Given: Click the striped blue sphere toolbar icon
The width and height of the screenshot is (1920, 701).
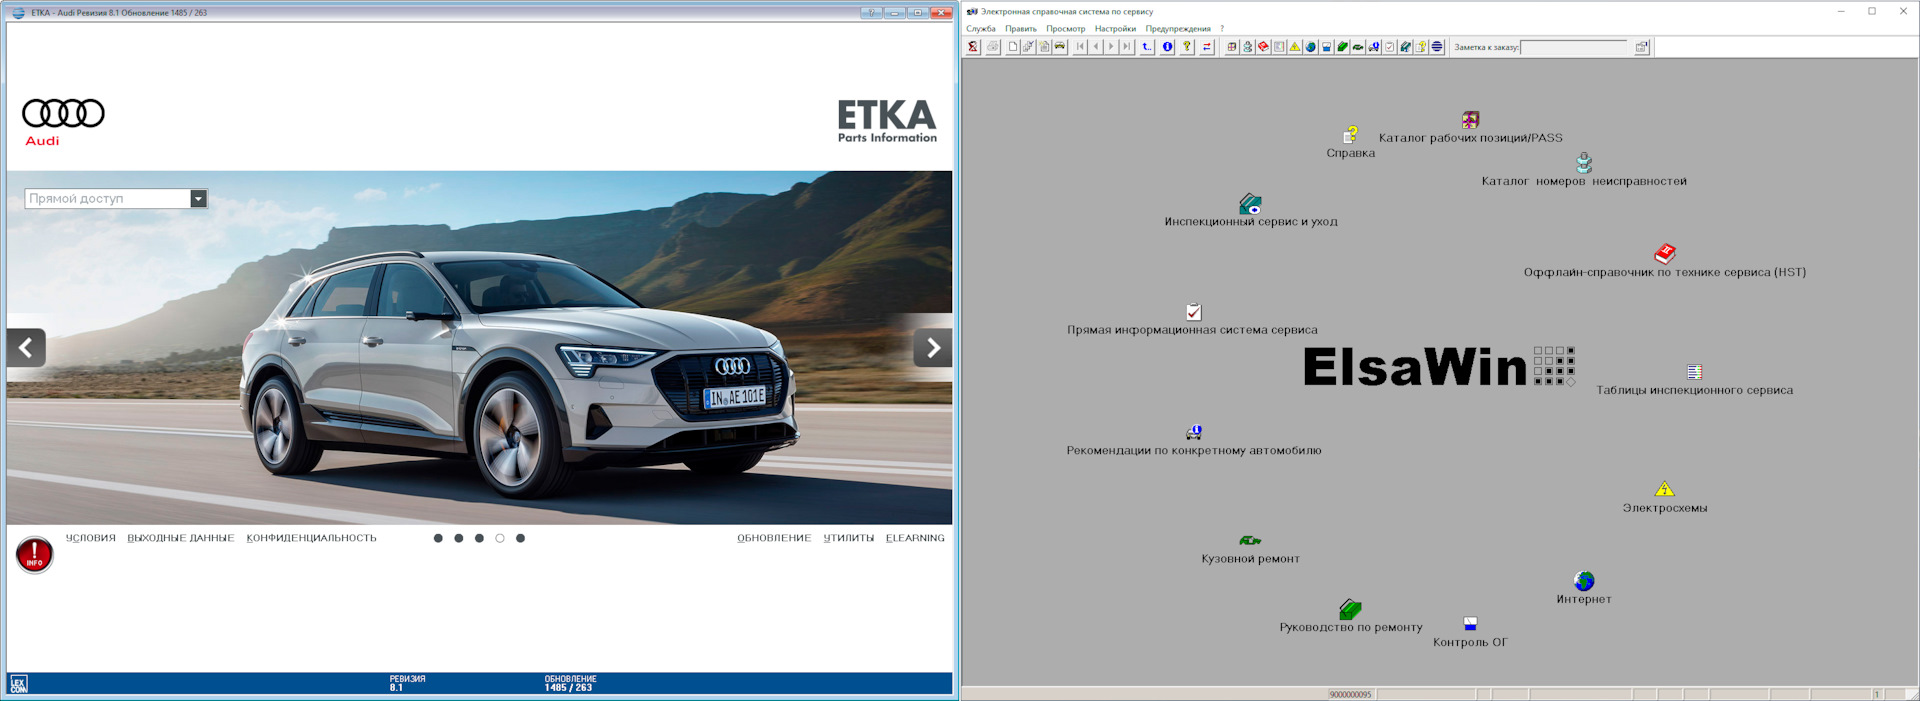Looking at the screenshot, I should coord(1437,47).
